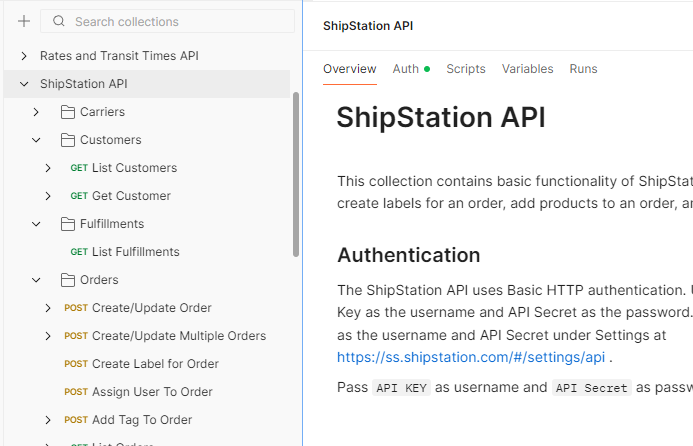Open Rates and Transit Times API collection
The height and width of the screenshot is (446, 693).
[x=119, y=56]
